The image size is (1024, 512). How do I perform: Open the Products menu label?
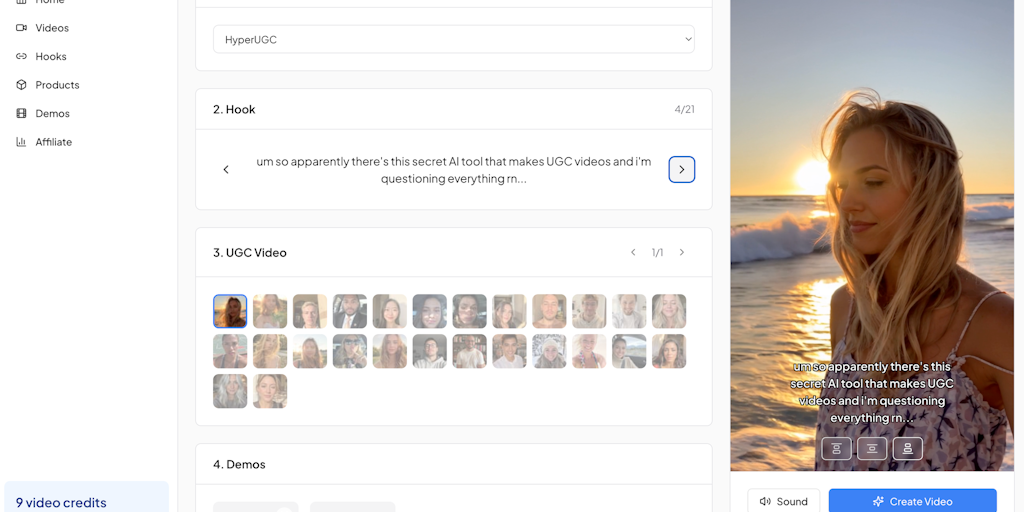(x=57, y=85)
